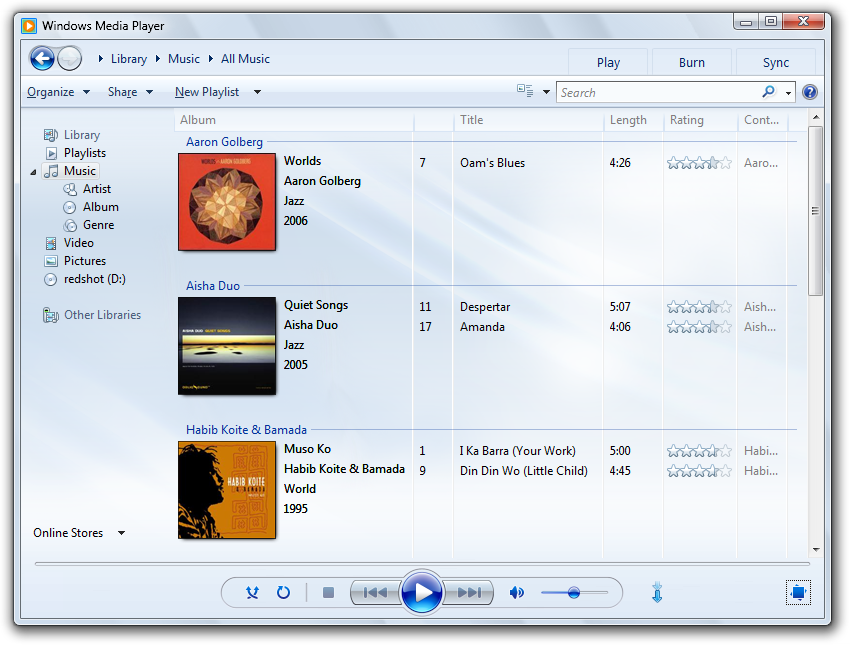Collapse the Music tree node

point(33,172)
